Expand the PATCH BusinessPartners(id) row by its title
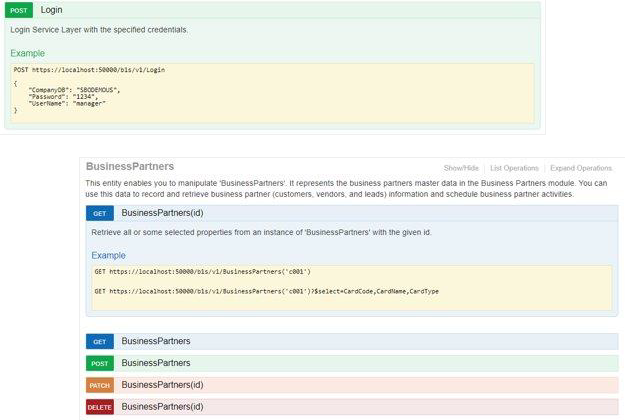This screenshot has width=625, height=420. pos(162,385)
